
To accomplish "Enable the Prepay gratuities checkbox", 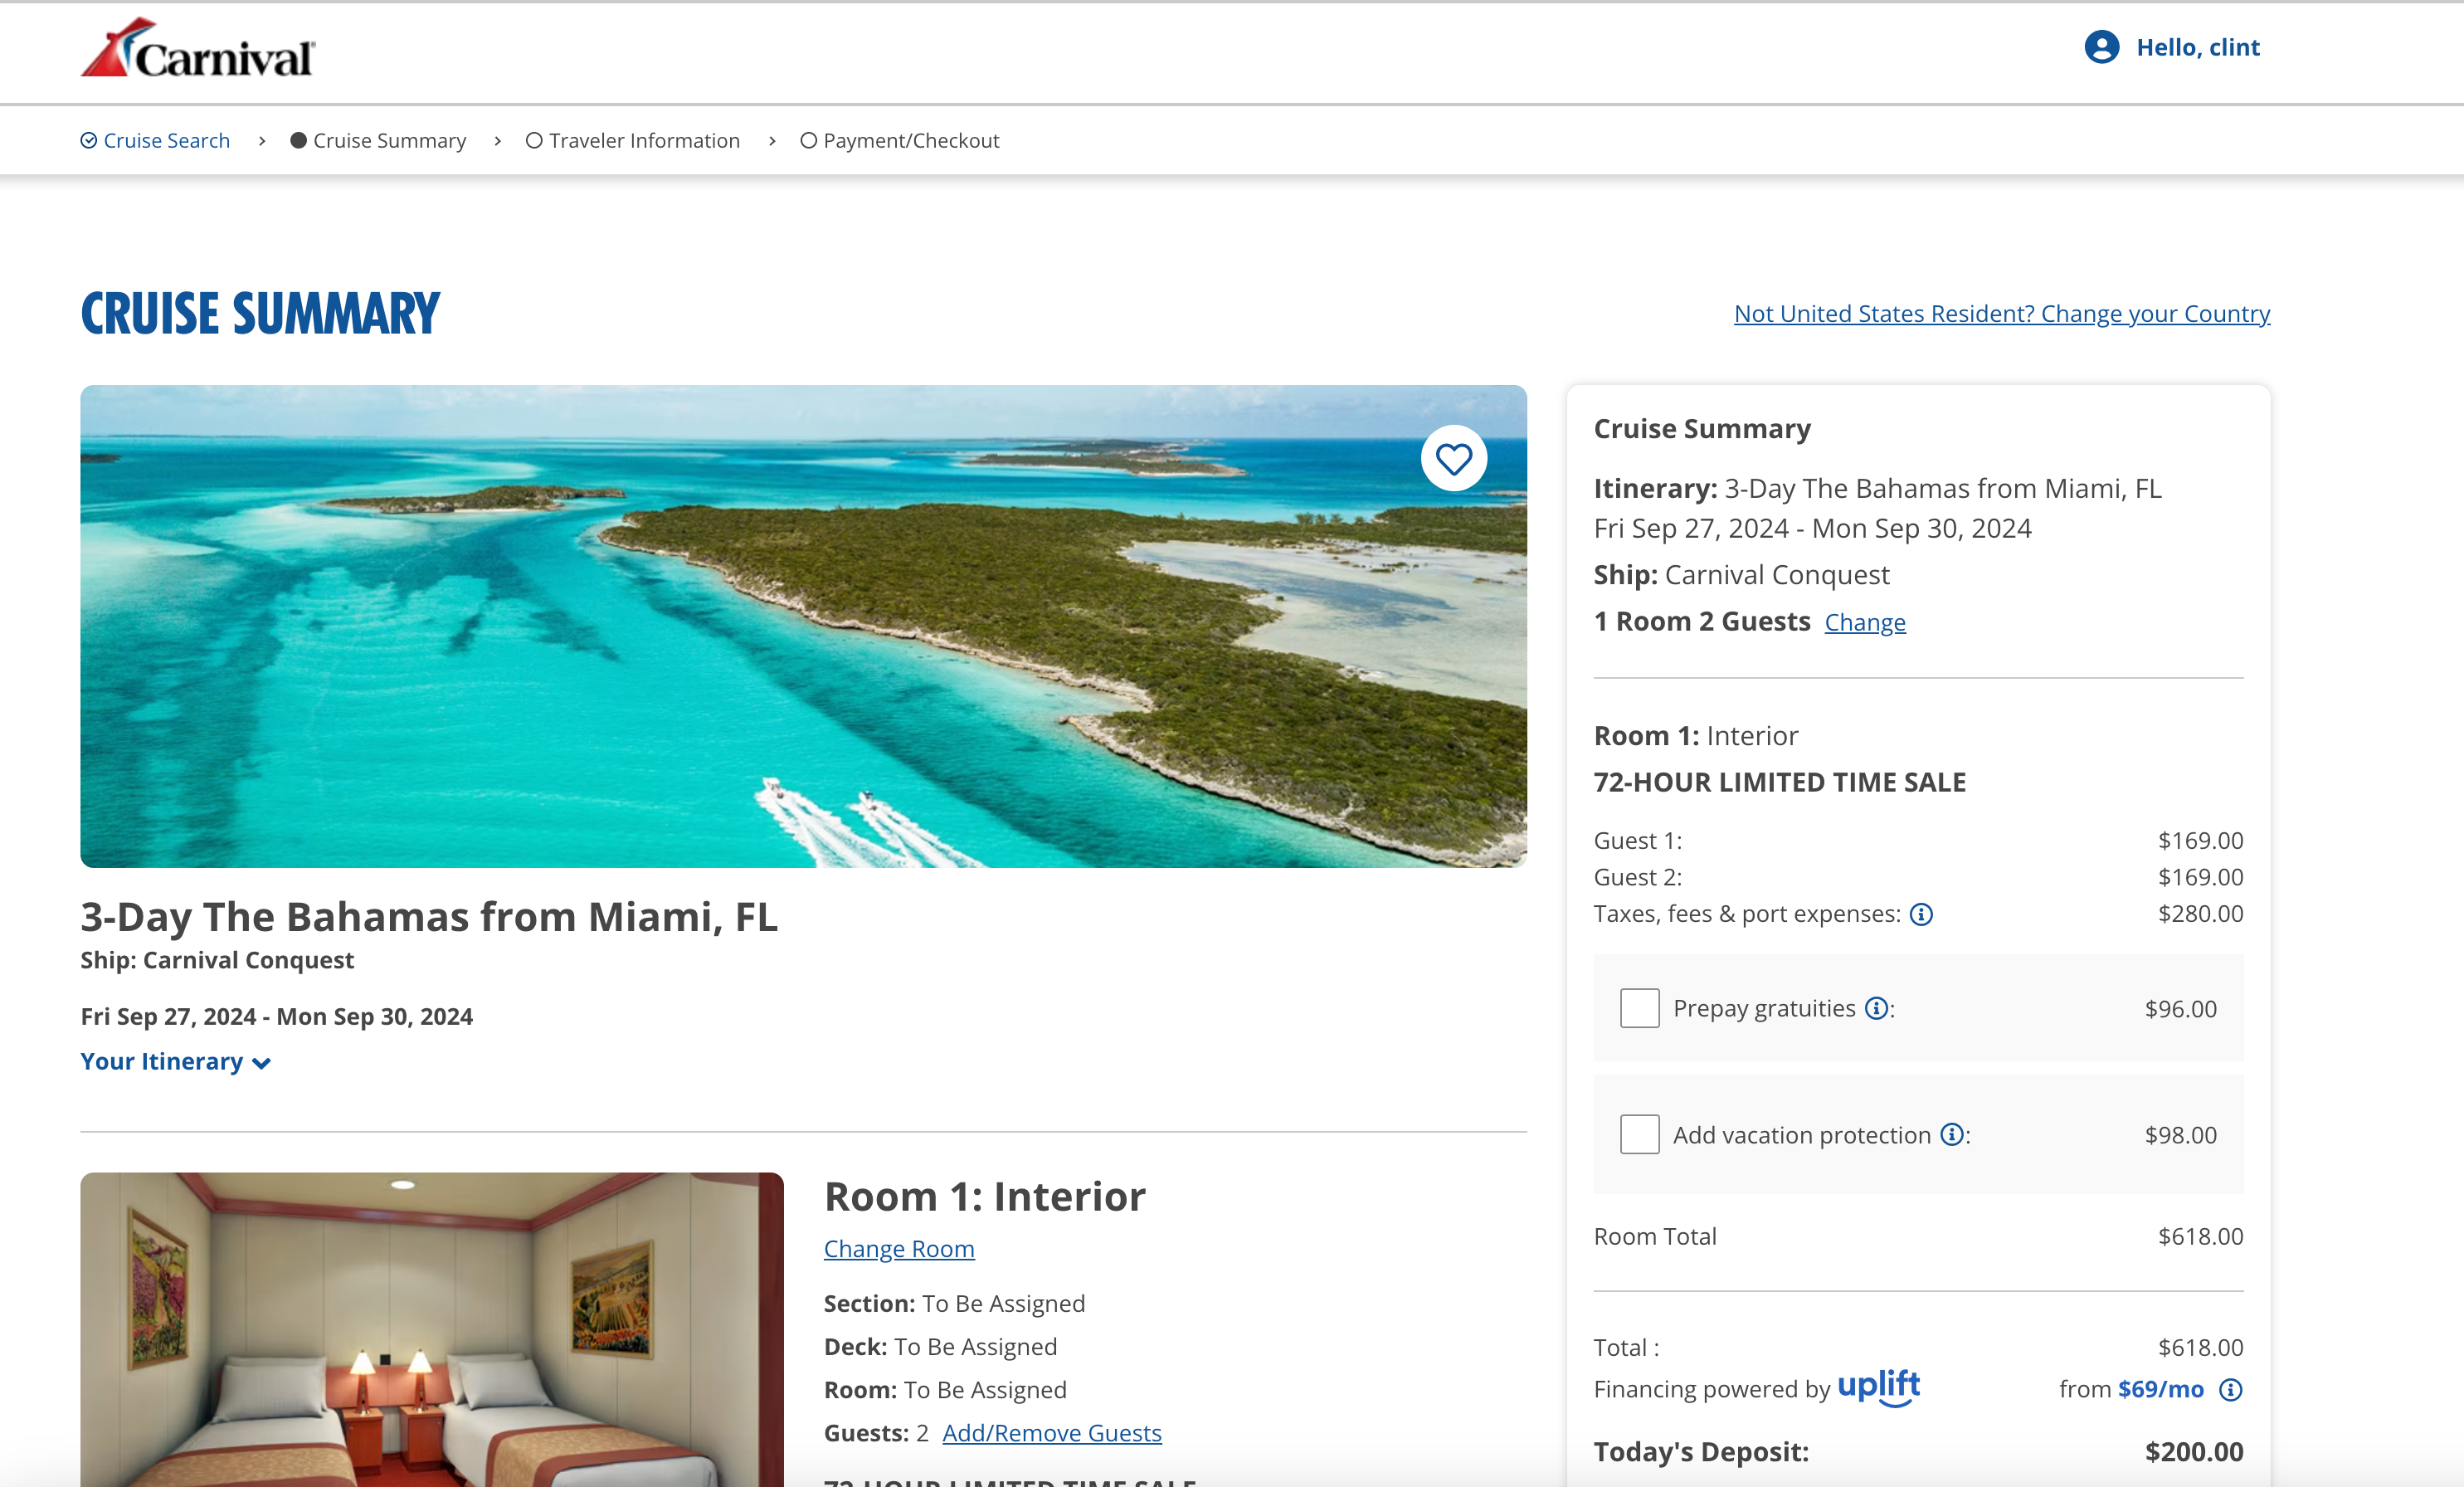I will (1639, 1008).
